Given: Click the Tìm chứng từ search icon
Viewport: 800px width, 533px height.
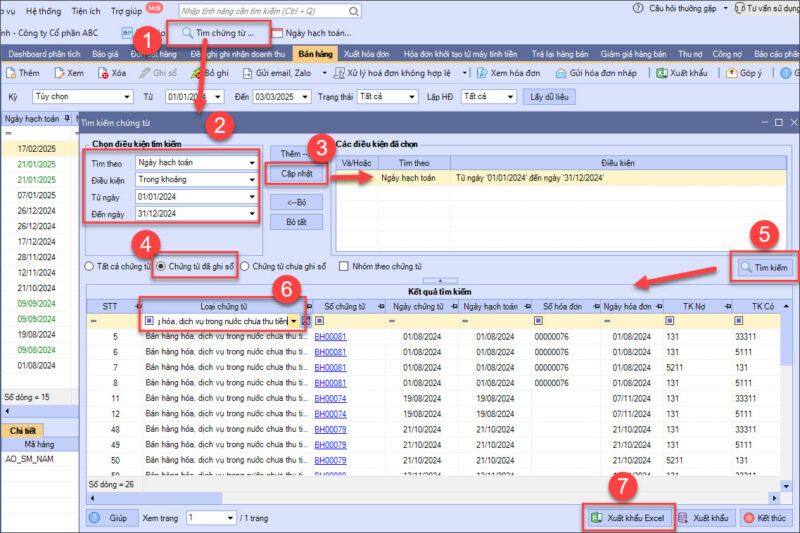Looking at the screenshot, I should coord(186,33).
